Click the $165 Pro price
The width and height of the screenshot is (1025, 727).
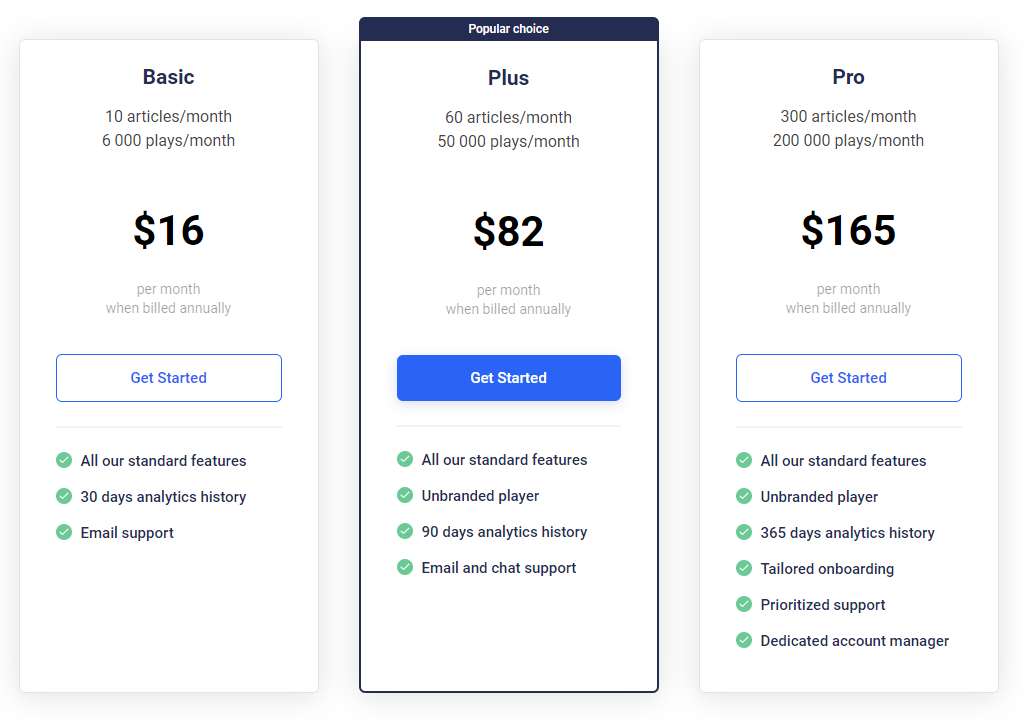click(849, 230)
